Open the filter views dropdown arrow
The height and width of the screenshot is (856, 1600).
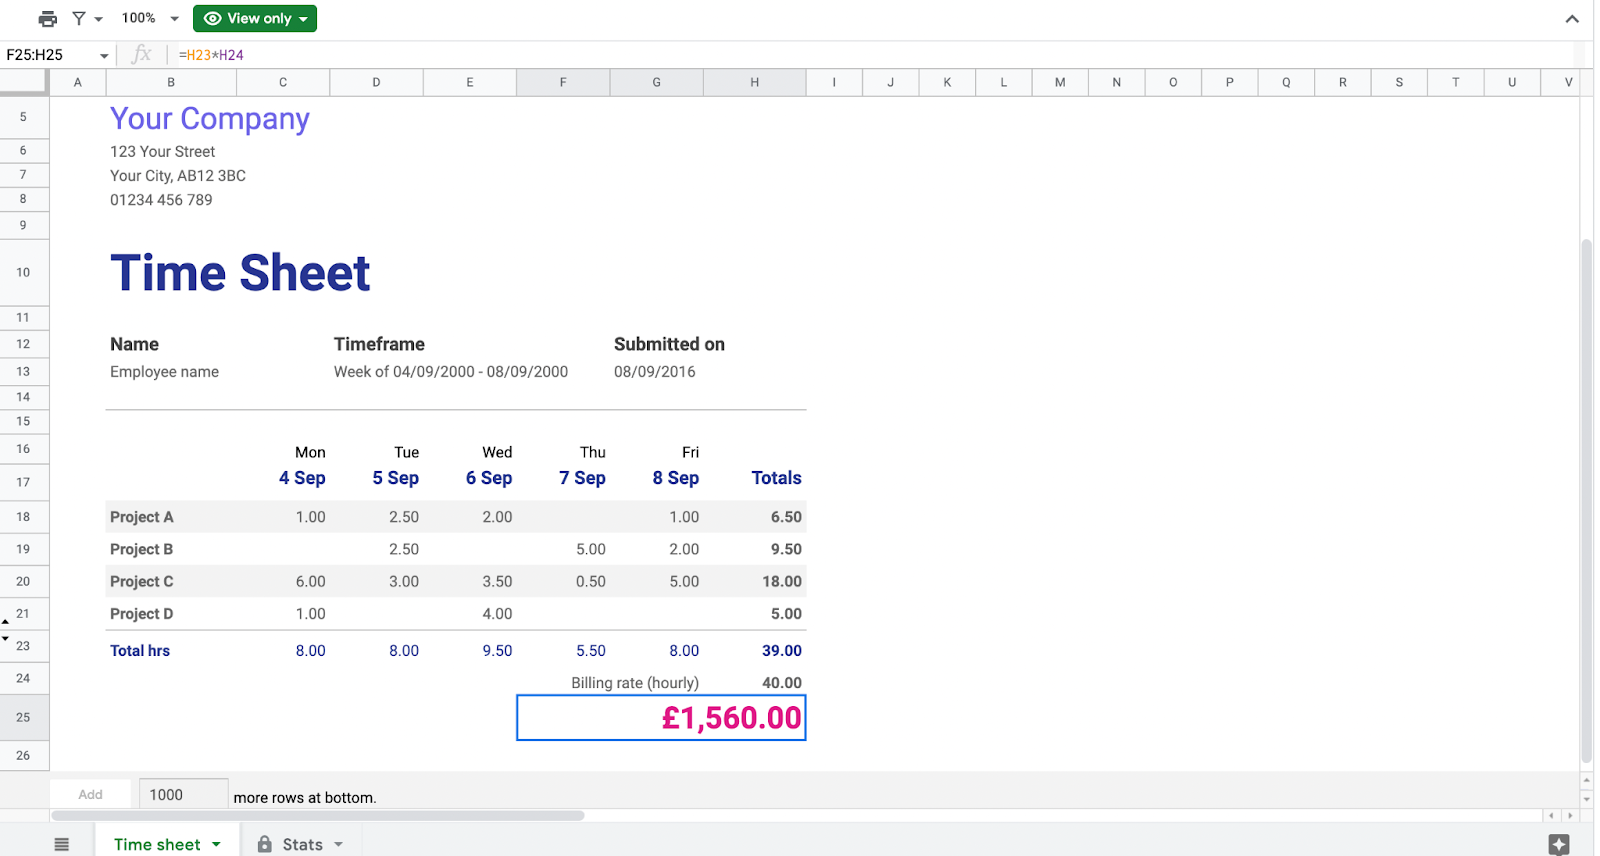(98, 19)
